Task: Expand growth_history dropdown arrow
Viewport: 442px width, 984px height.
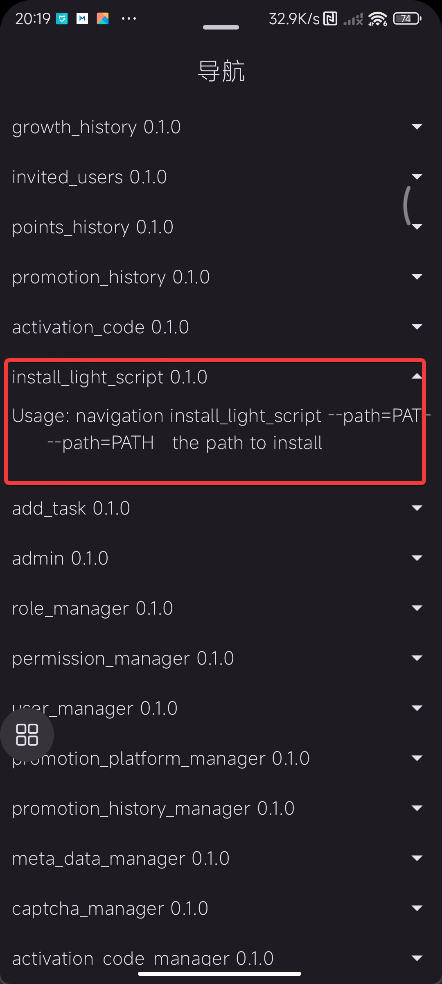Action: (417, 127)
